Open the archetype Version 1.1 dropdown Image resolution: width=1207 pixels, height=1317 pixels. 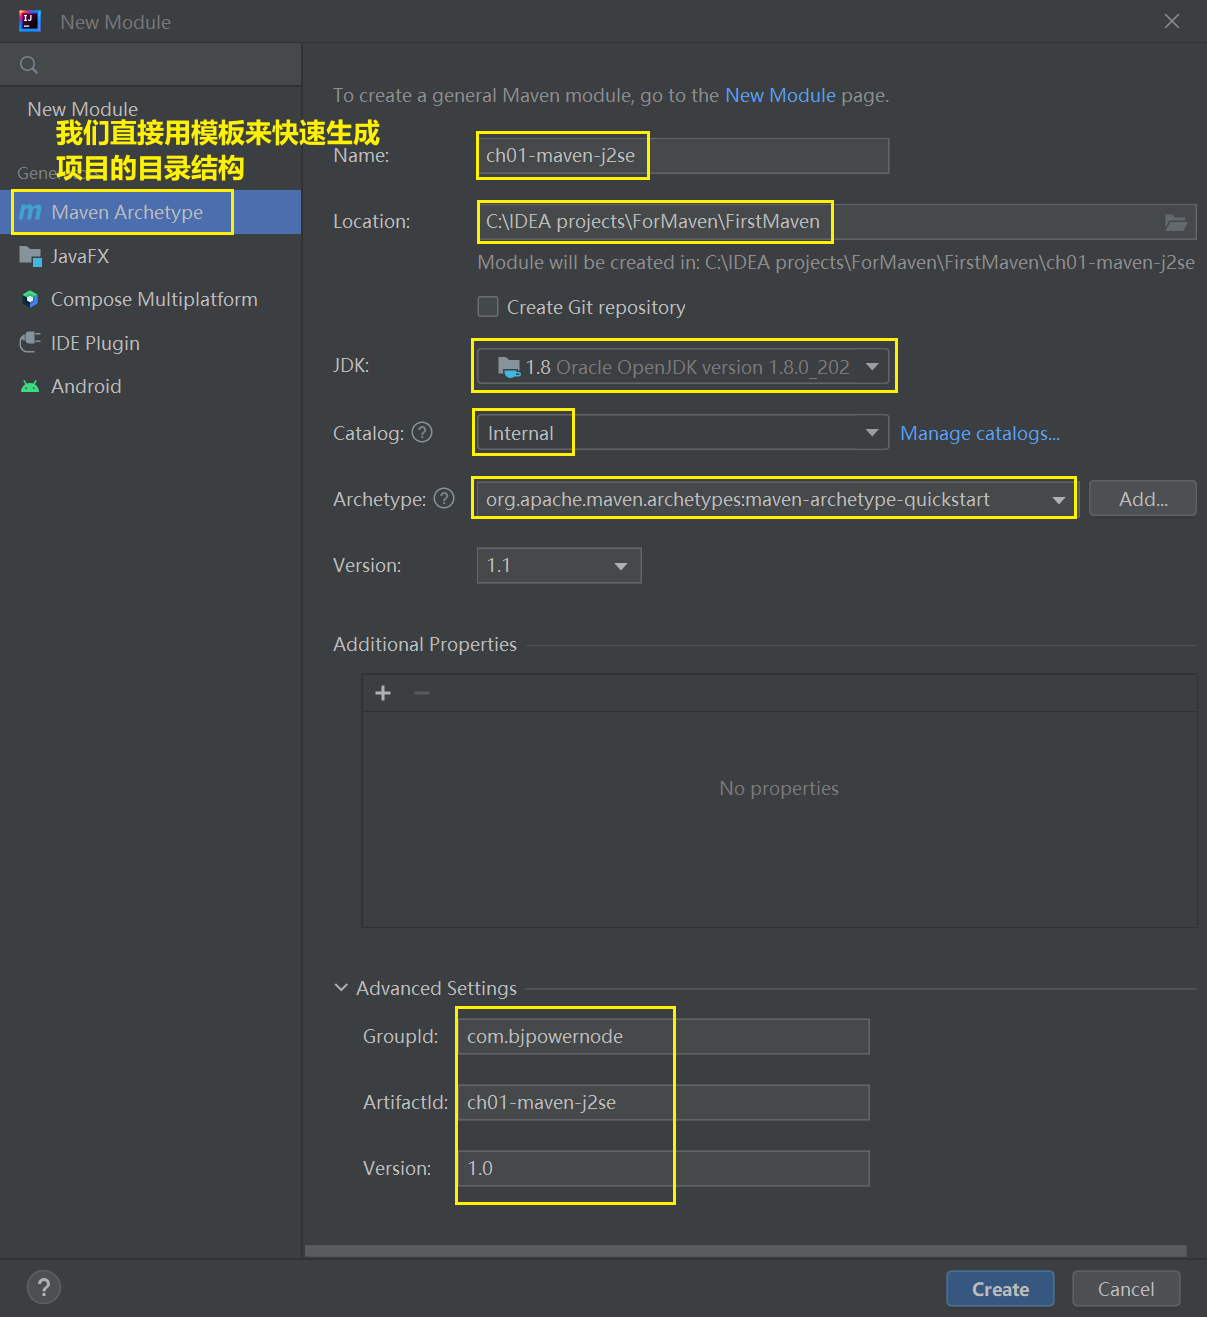pos(559,566)
